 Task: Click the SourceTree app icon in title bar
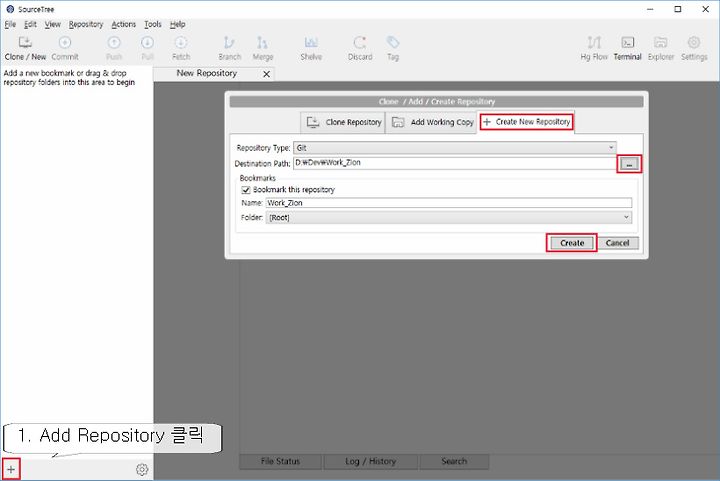click(10, 9)
